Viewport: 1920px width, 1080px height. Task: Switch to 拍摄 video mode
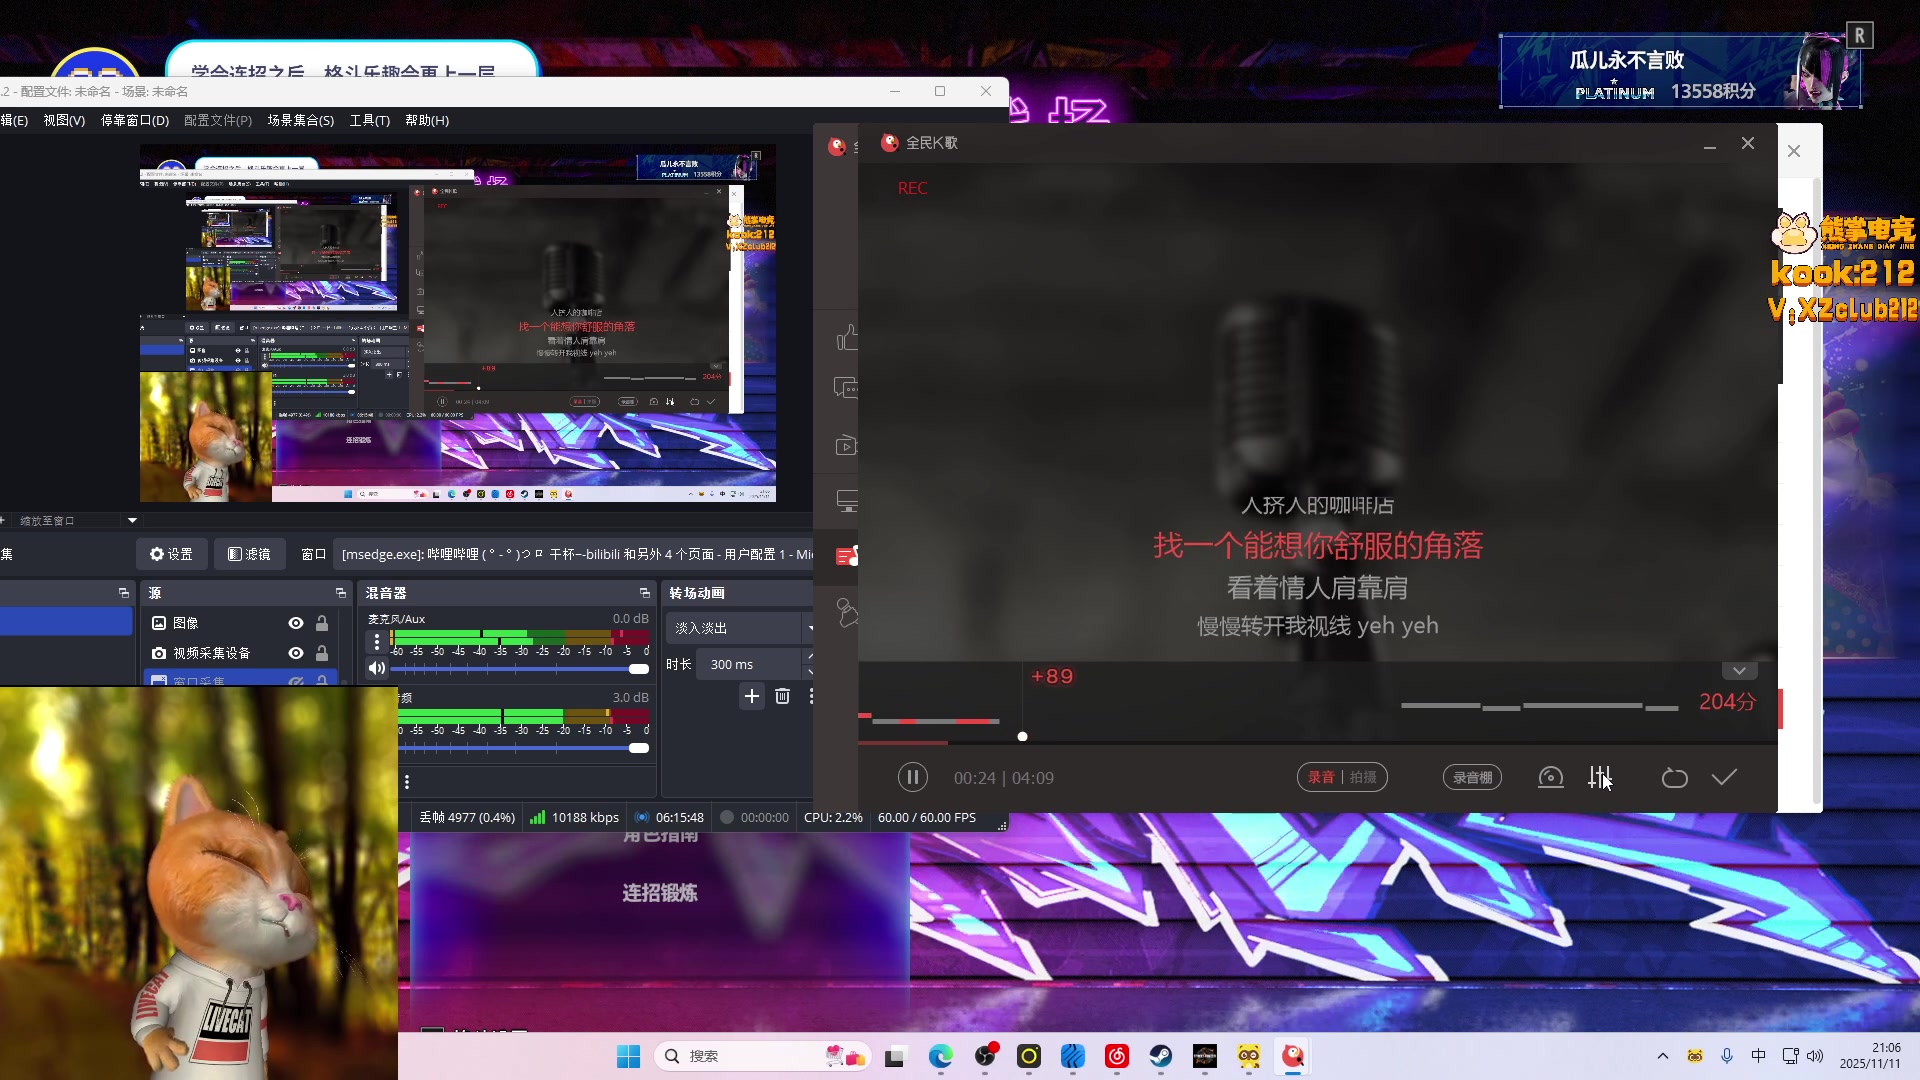(x=1363, y=778)
